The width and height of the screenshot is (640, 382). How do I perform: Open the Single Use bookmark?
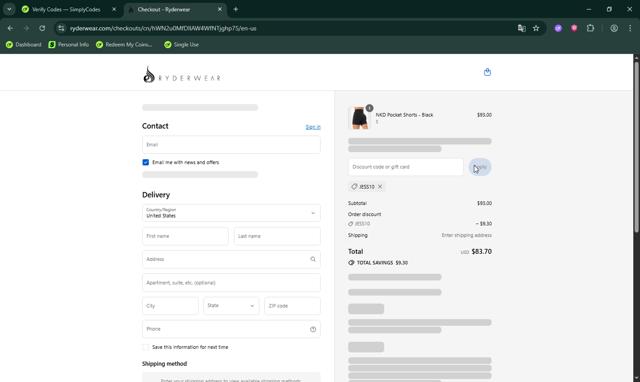pos(181,44)
